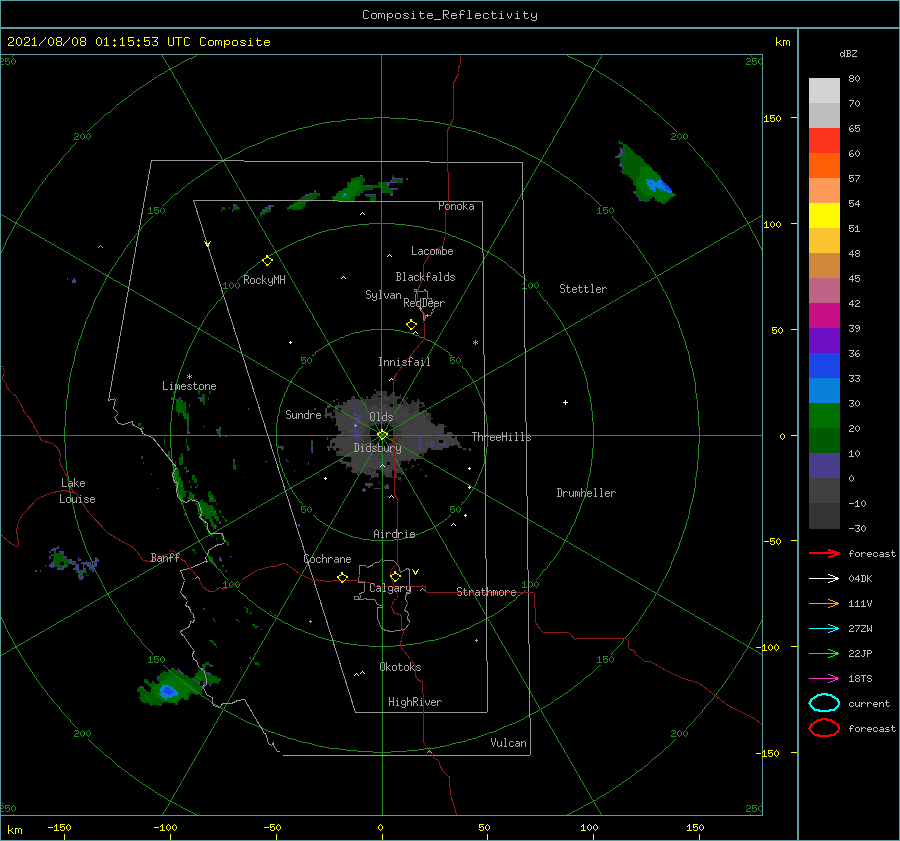Click the dBZ legend heading
900x841 pixels.
click(x=848, y=53)
